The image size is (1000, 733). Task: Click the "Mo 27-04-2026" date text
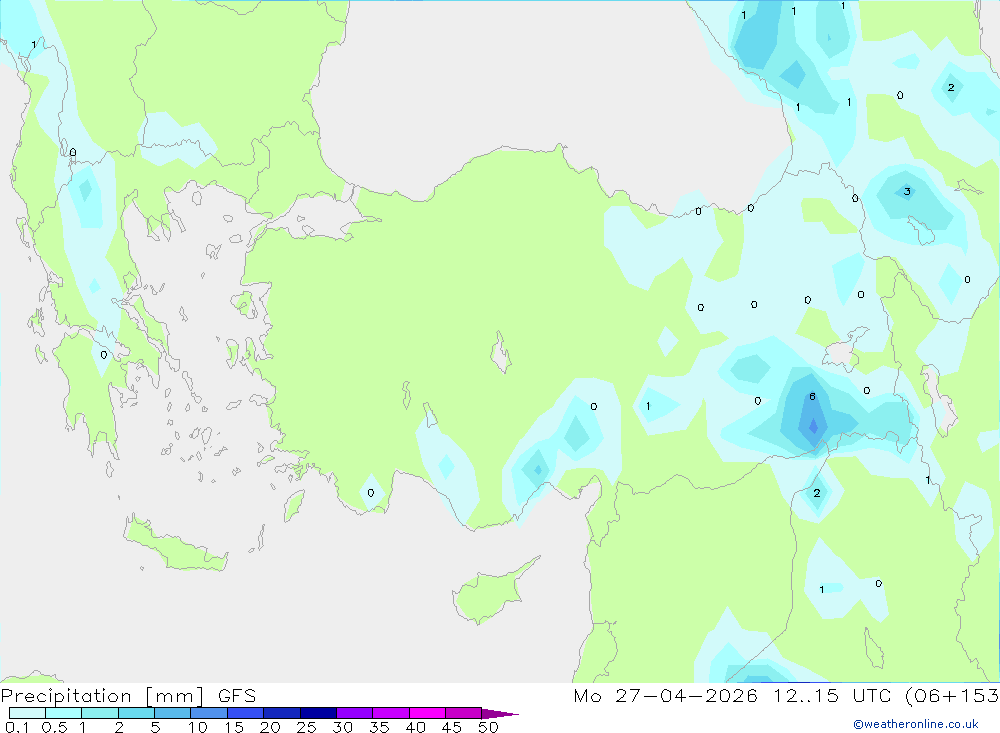665,696
